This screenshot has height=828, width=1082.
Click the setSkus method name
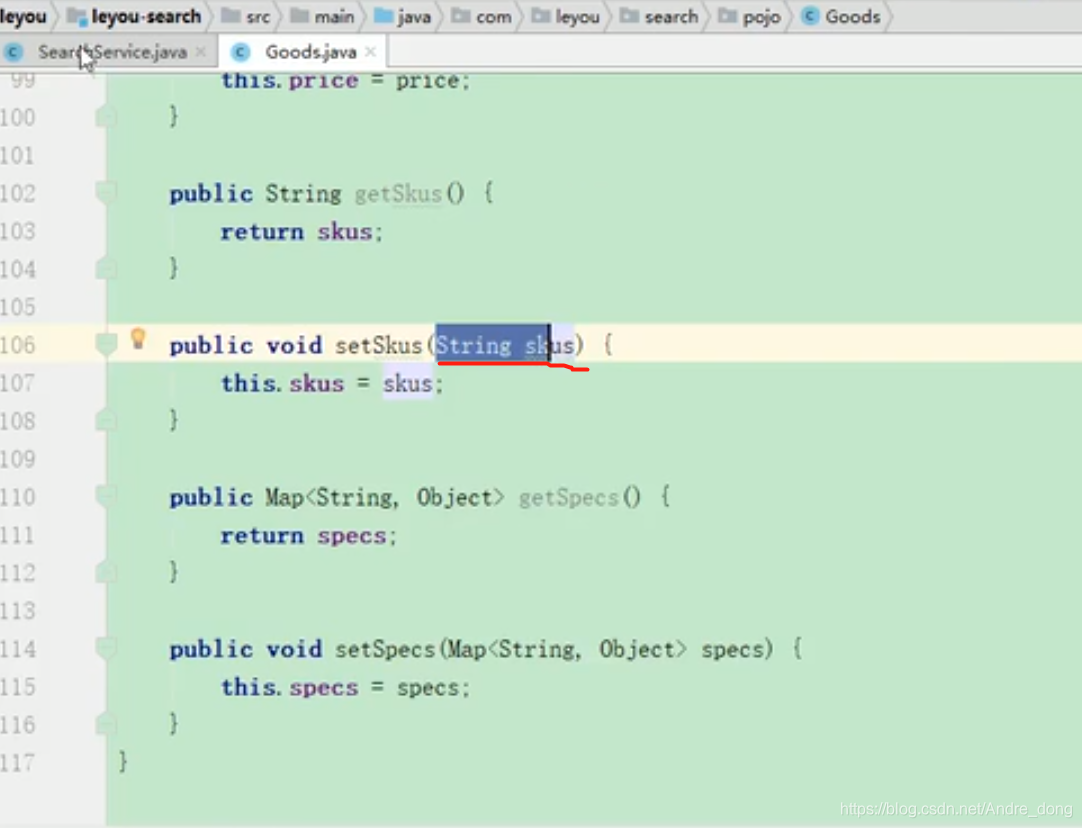(x=378, y=345)
